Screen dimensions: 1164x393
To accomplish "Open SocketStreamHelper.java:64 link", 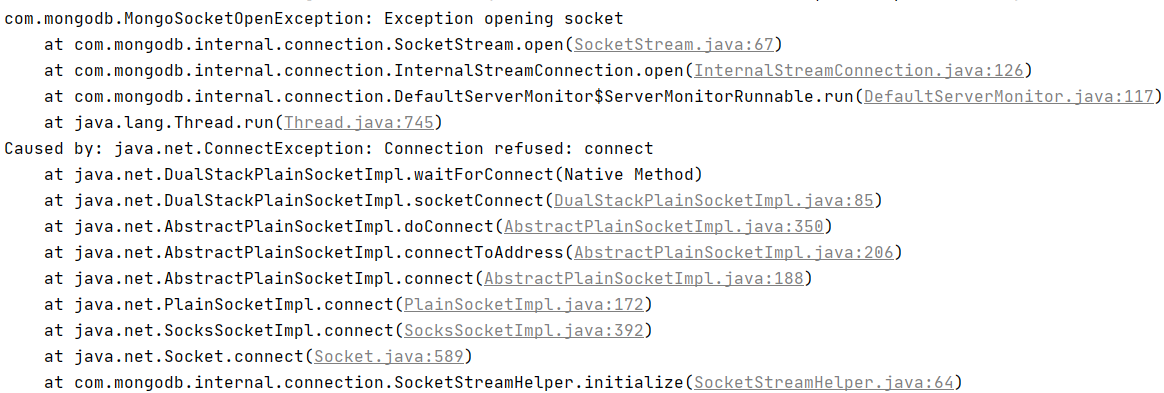I will [x=823, y=383].
